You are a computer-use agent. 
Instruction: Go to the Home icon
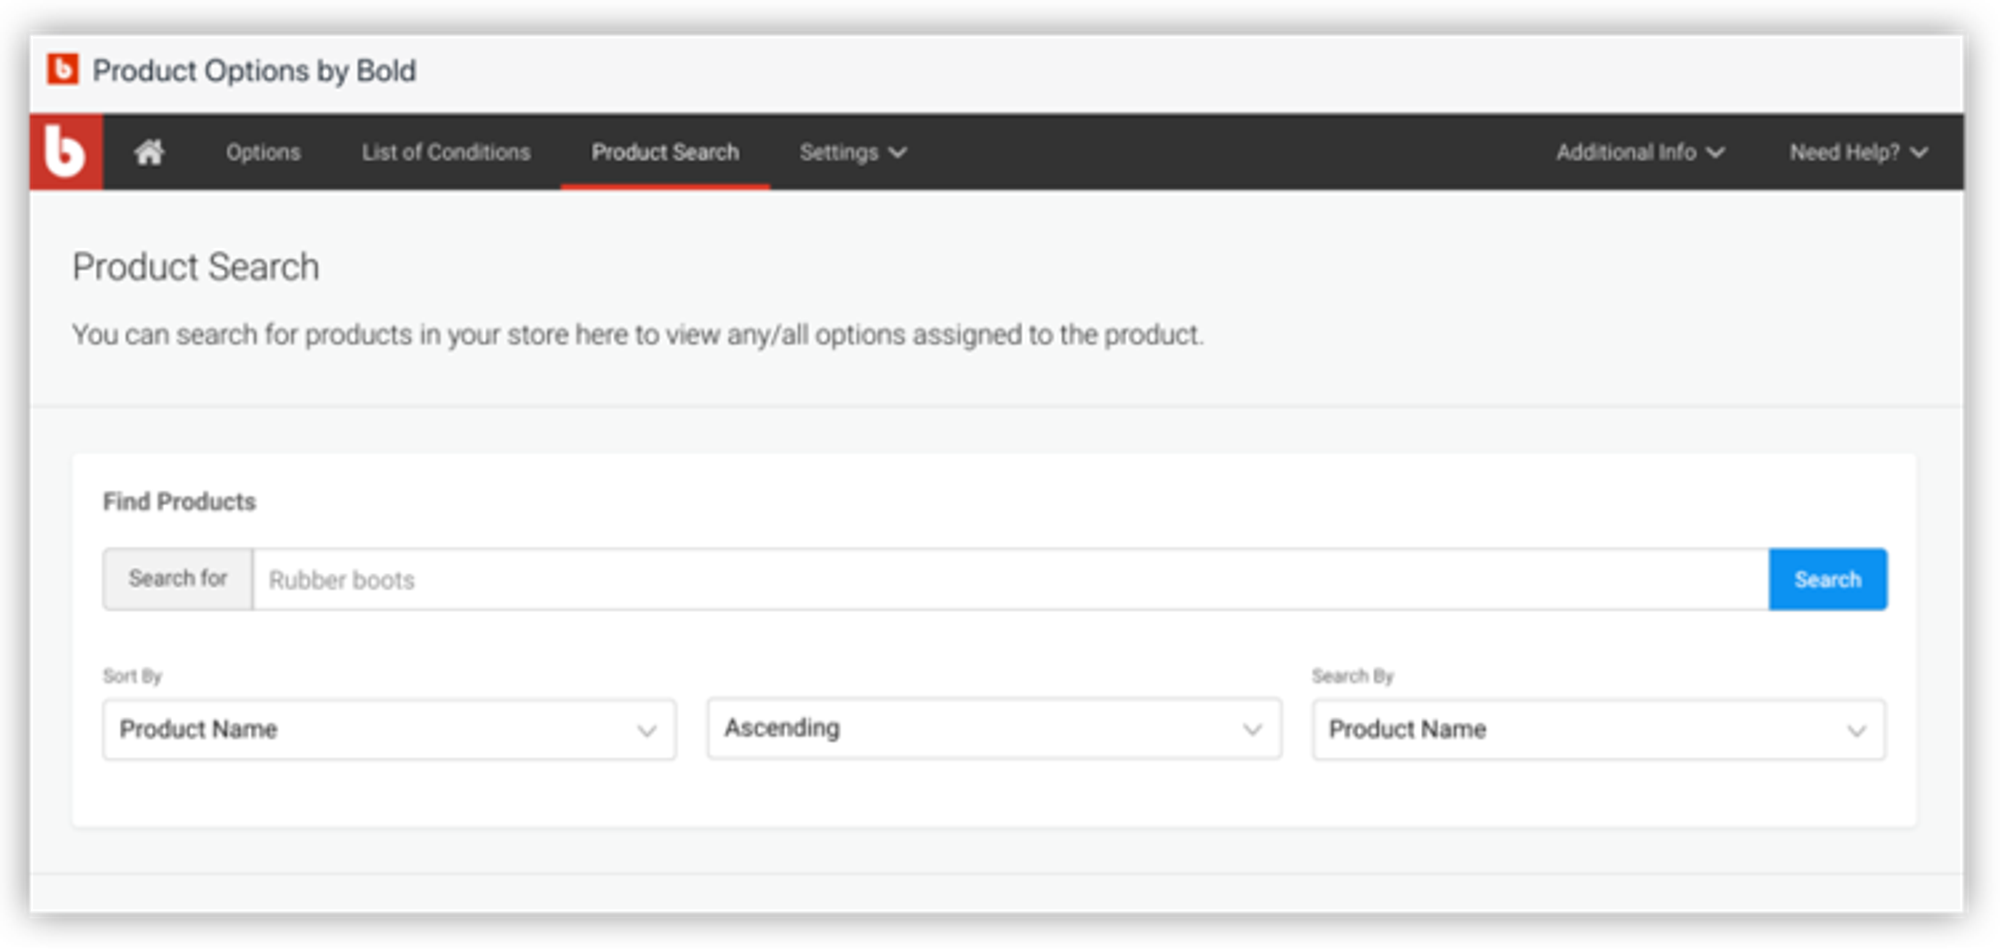(149, 152)
